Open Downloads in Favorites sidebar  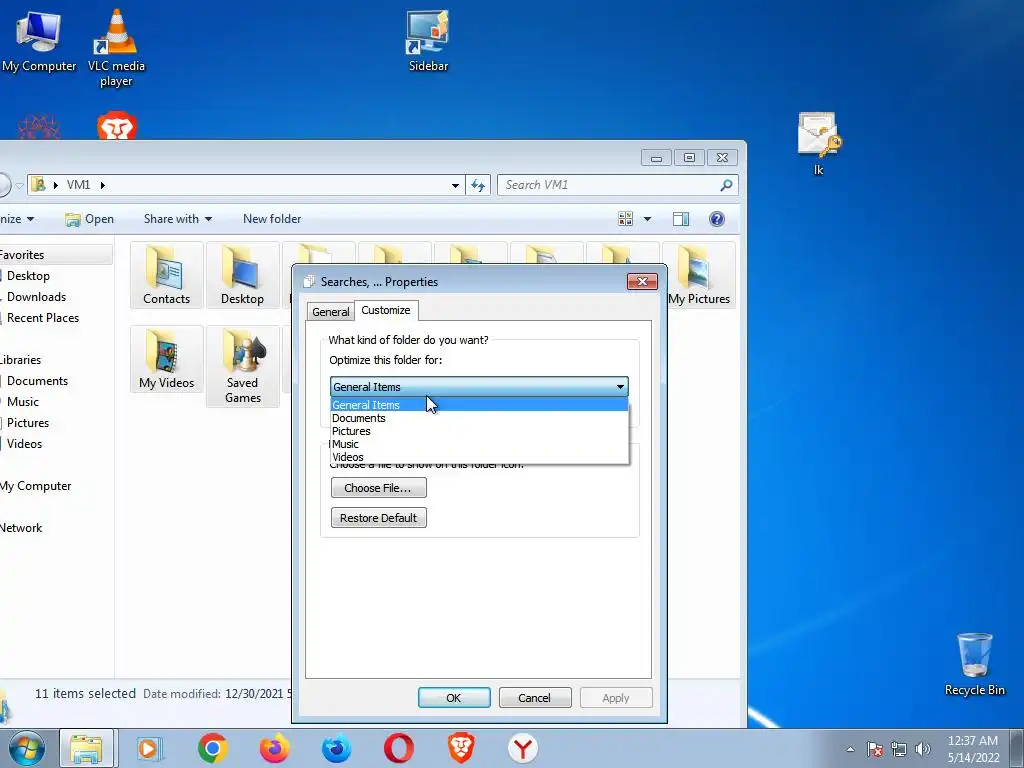[x=37, y=297]
